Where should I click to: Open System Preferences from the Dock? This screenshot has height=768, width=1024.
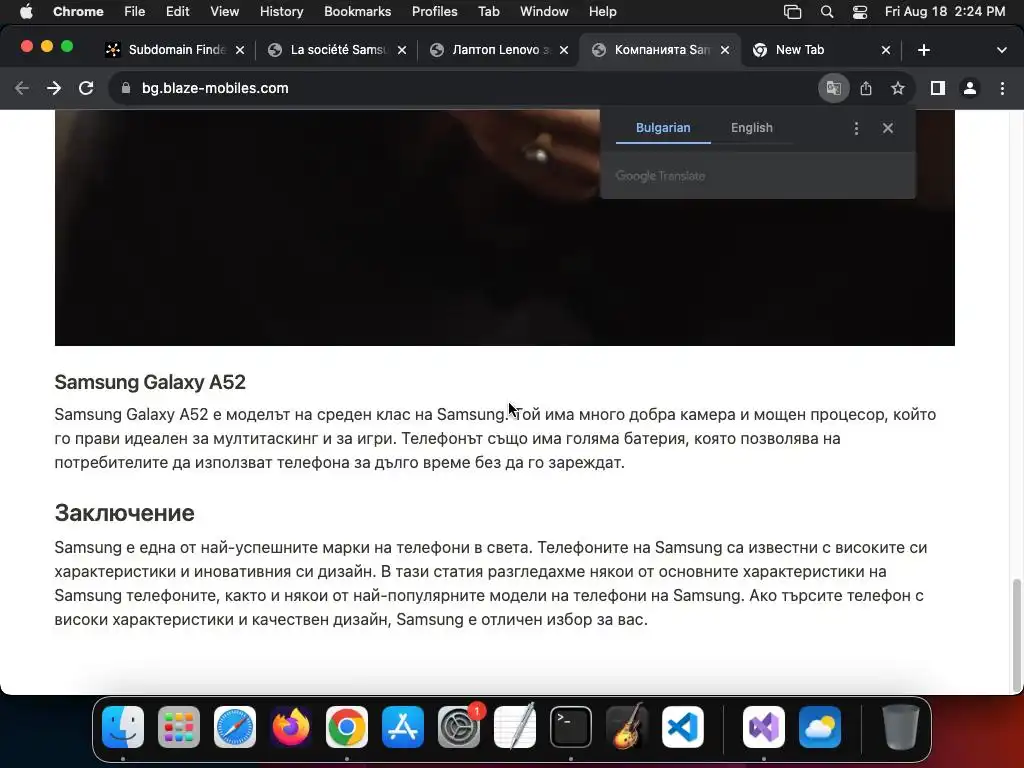click(459, 727)
